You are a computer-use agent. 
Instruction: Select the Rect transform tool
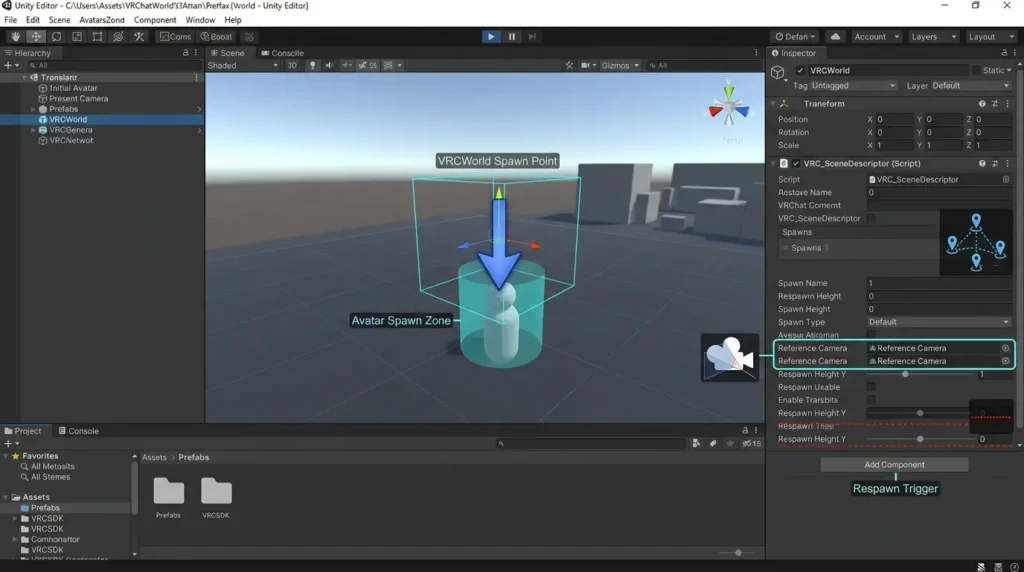tap(97, 37)
